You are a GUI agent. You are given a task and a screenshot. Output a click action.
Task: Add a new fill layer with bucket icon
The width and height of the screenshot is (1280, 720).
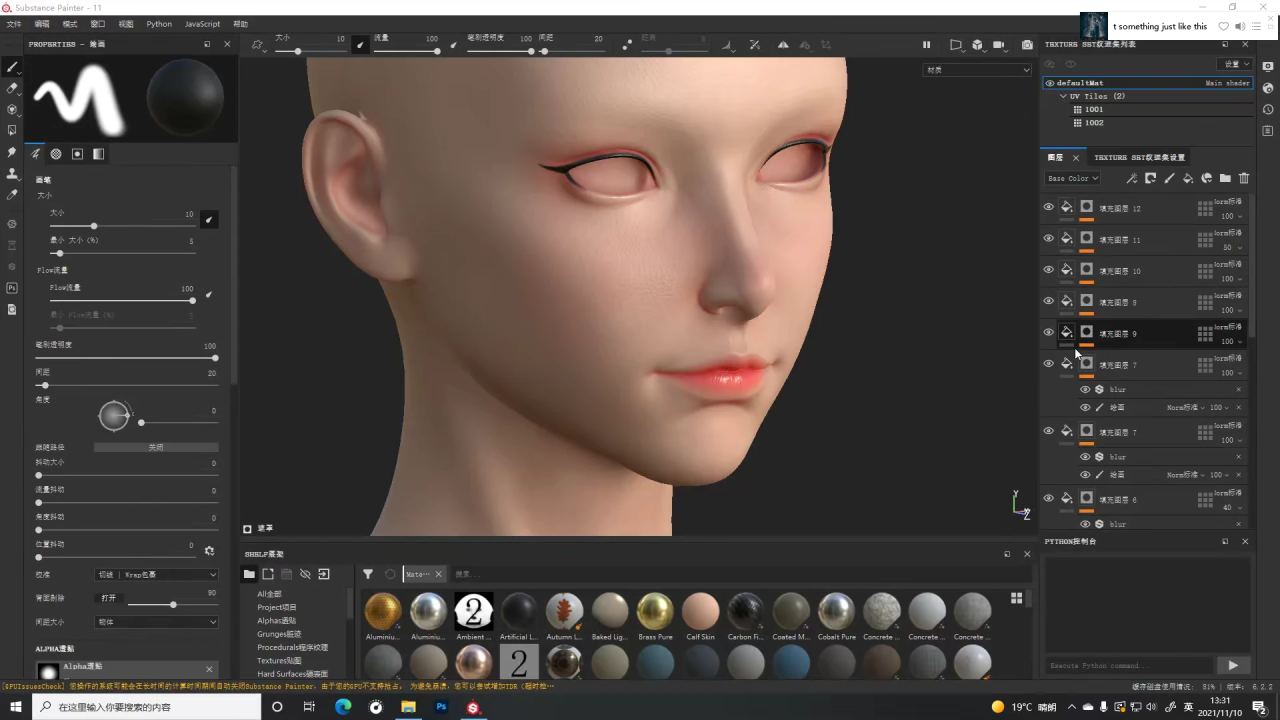point(1188,178)
